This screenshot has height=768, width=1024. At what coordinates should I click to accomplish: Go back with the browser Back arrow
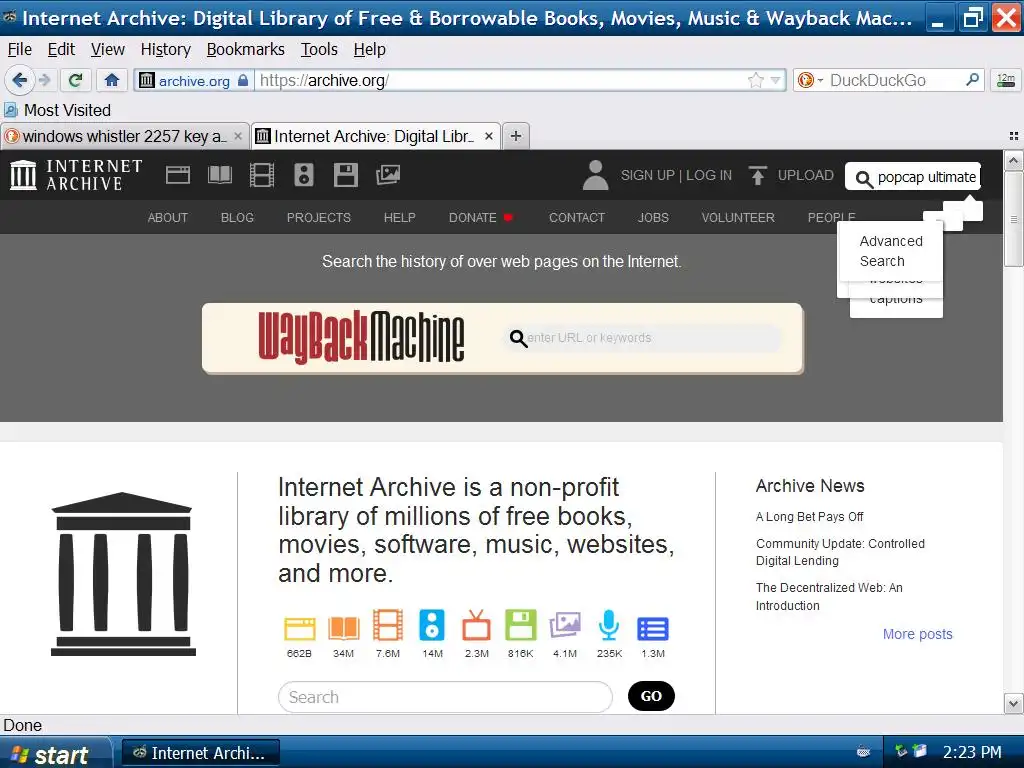click(x=19, y=80)
